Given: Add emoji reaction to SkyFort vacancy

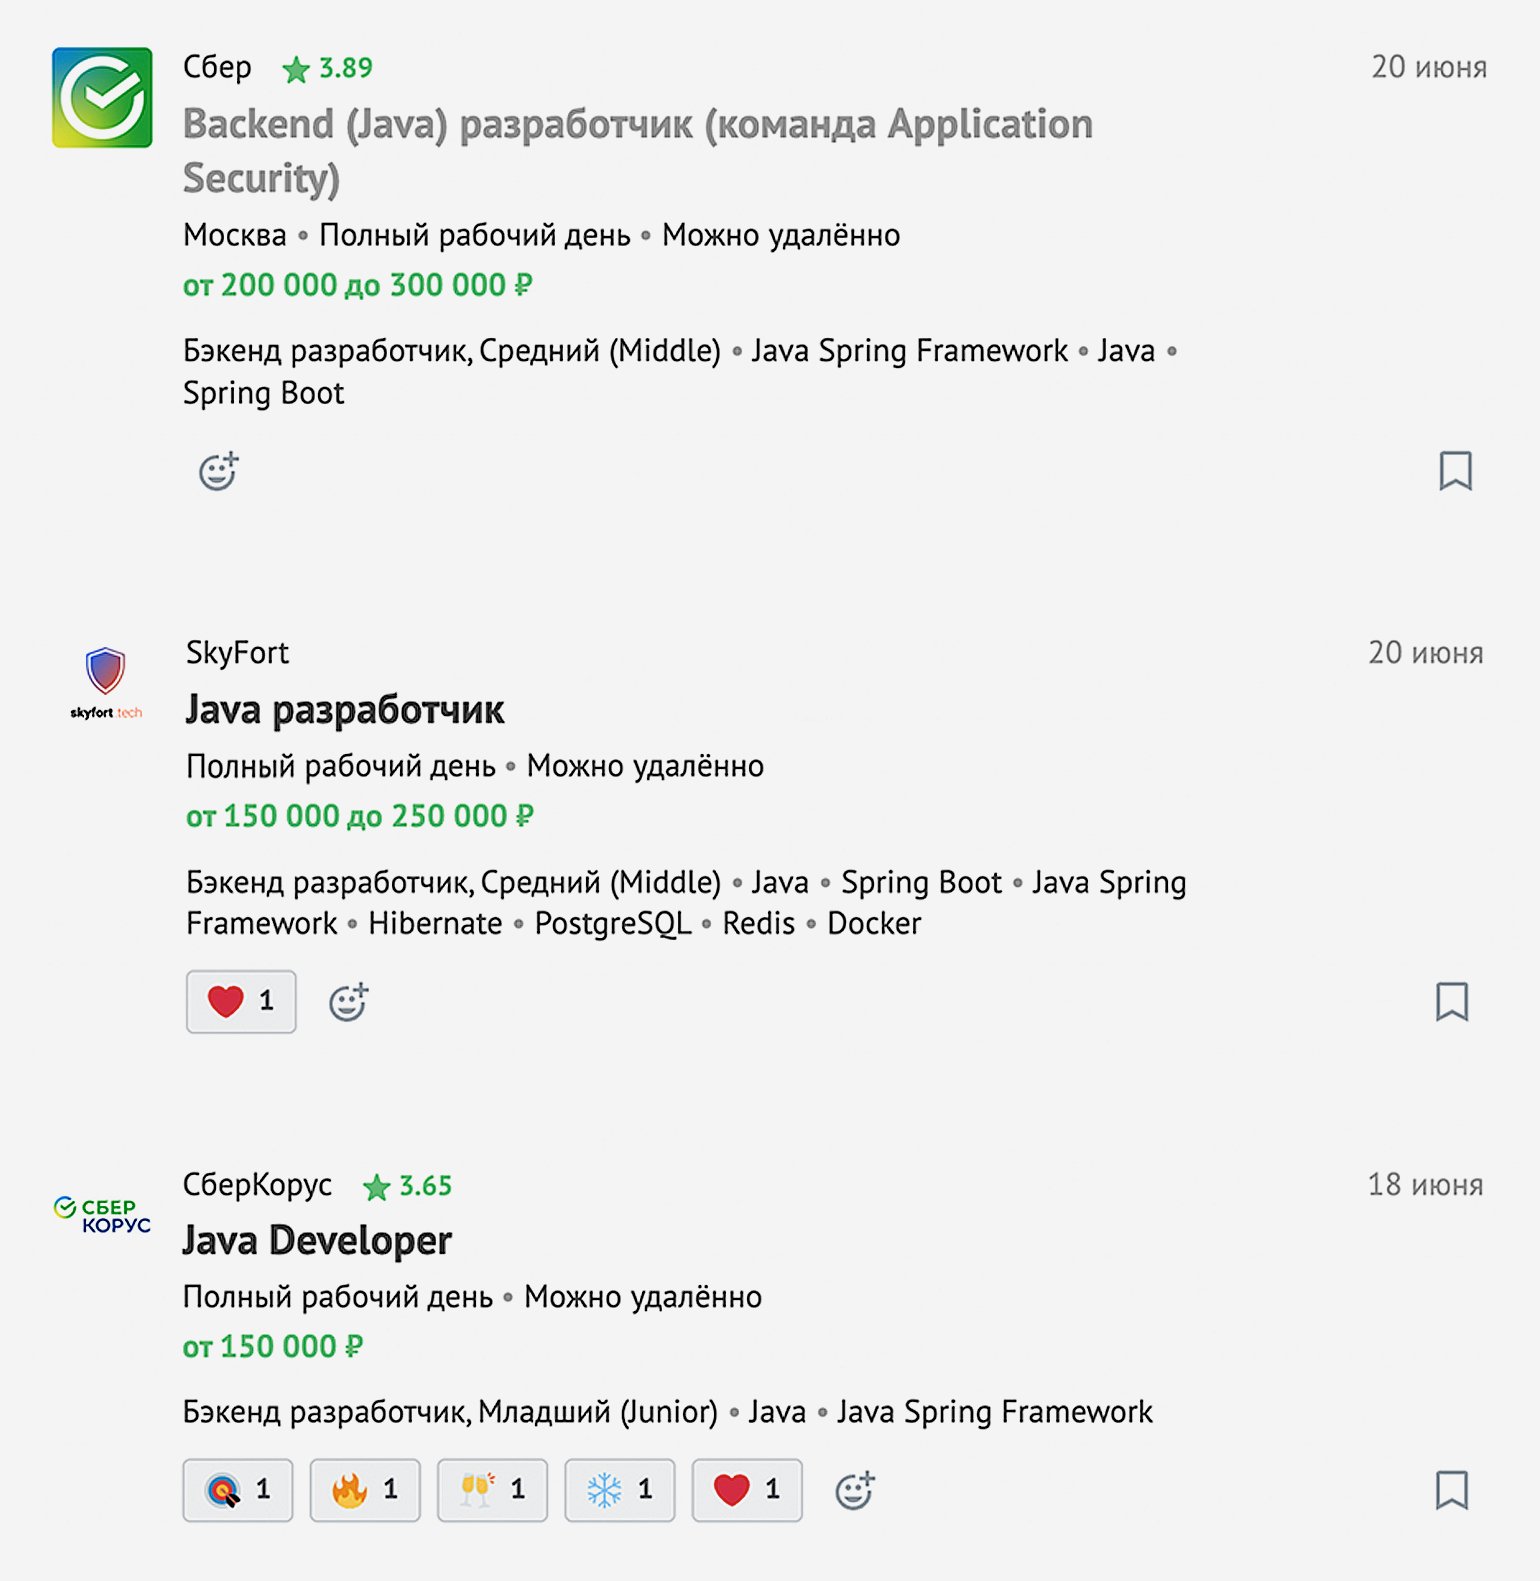Looking at the screenshot, I should (x=348, y=1001).
